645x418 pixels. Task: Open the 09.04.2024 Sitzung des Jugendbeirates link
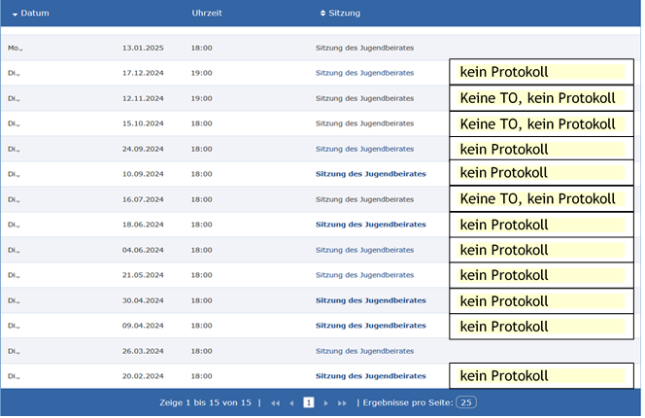coord(370,325)
